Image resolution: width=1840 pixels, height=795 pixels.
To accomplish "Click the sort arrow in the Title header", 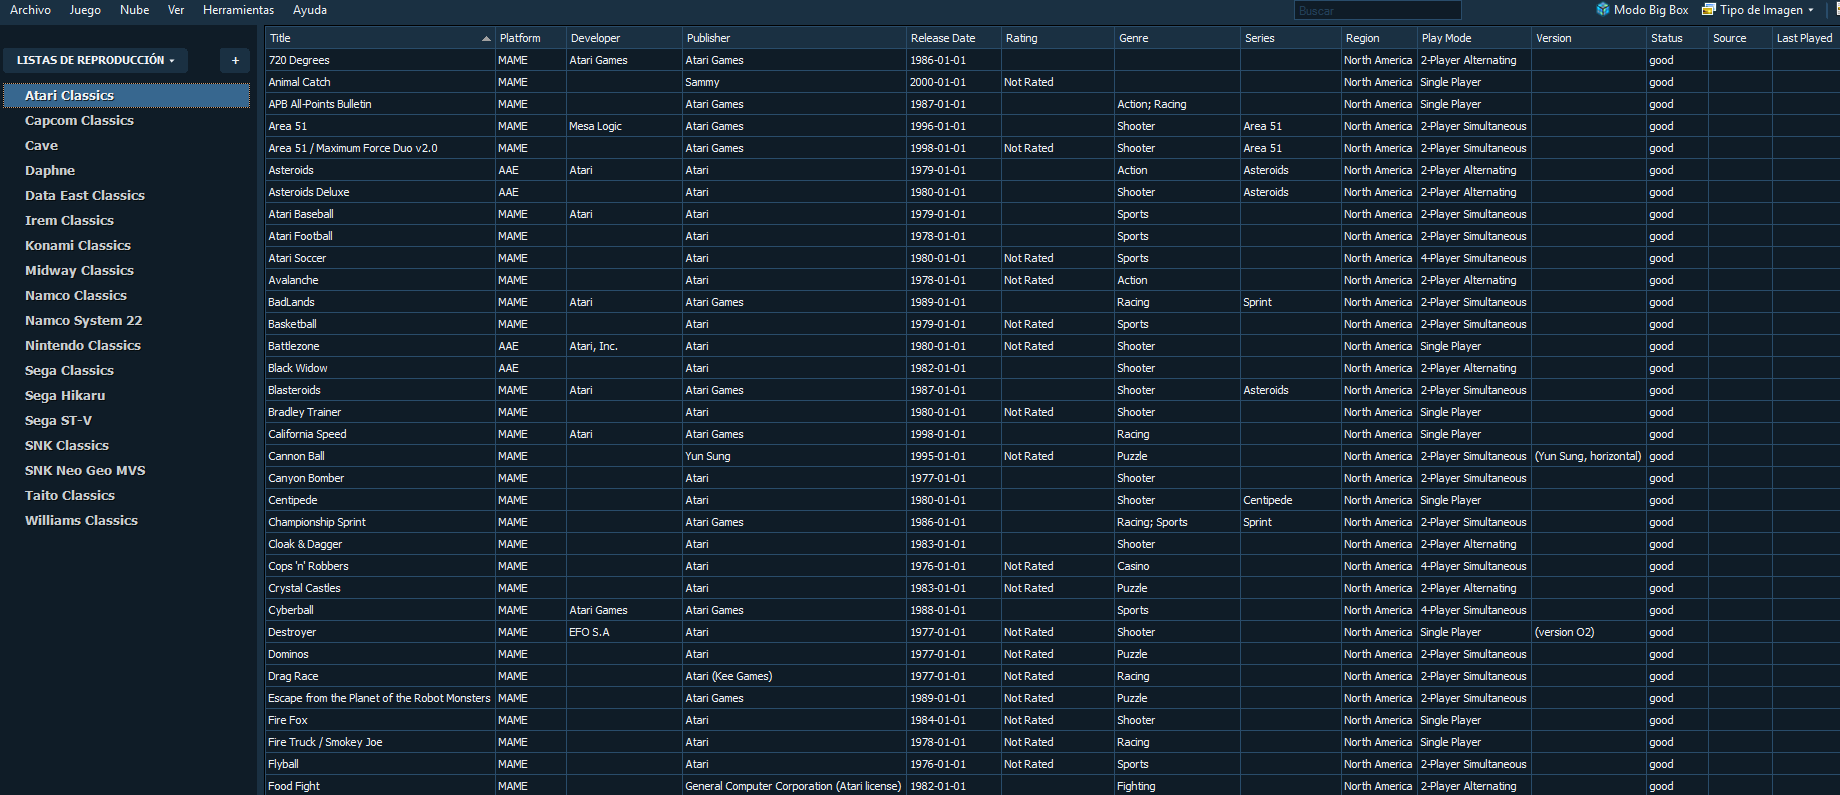I will pos(486,39).
